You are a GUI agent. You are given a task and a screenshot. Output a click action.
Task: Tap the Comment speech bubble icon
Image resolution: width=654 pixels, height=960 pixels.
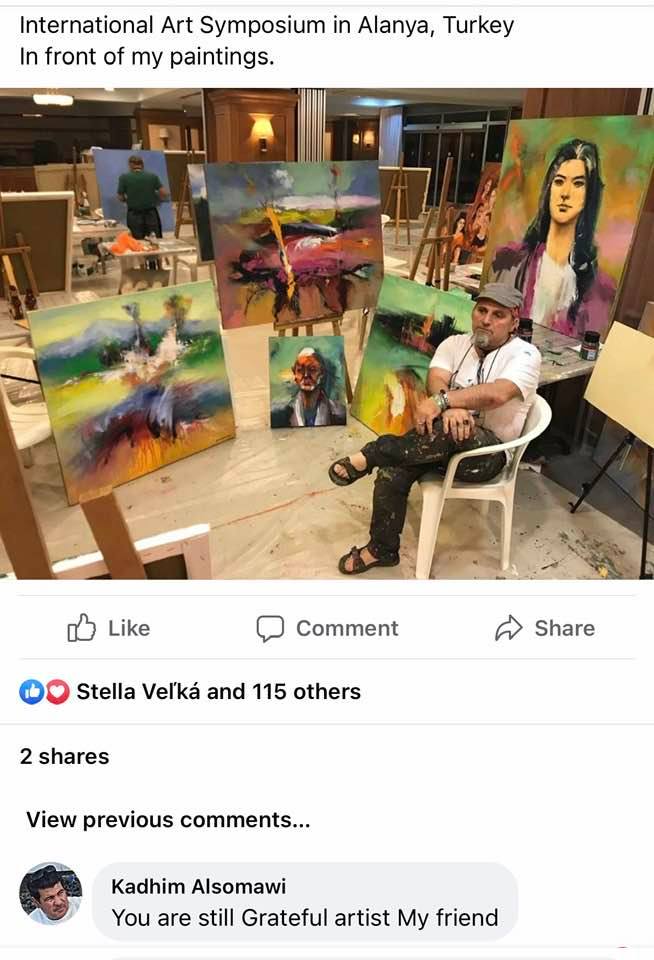click(x=270, y=628)
